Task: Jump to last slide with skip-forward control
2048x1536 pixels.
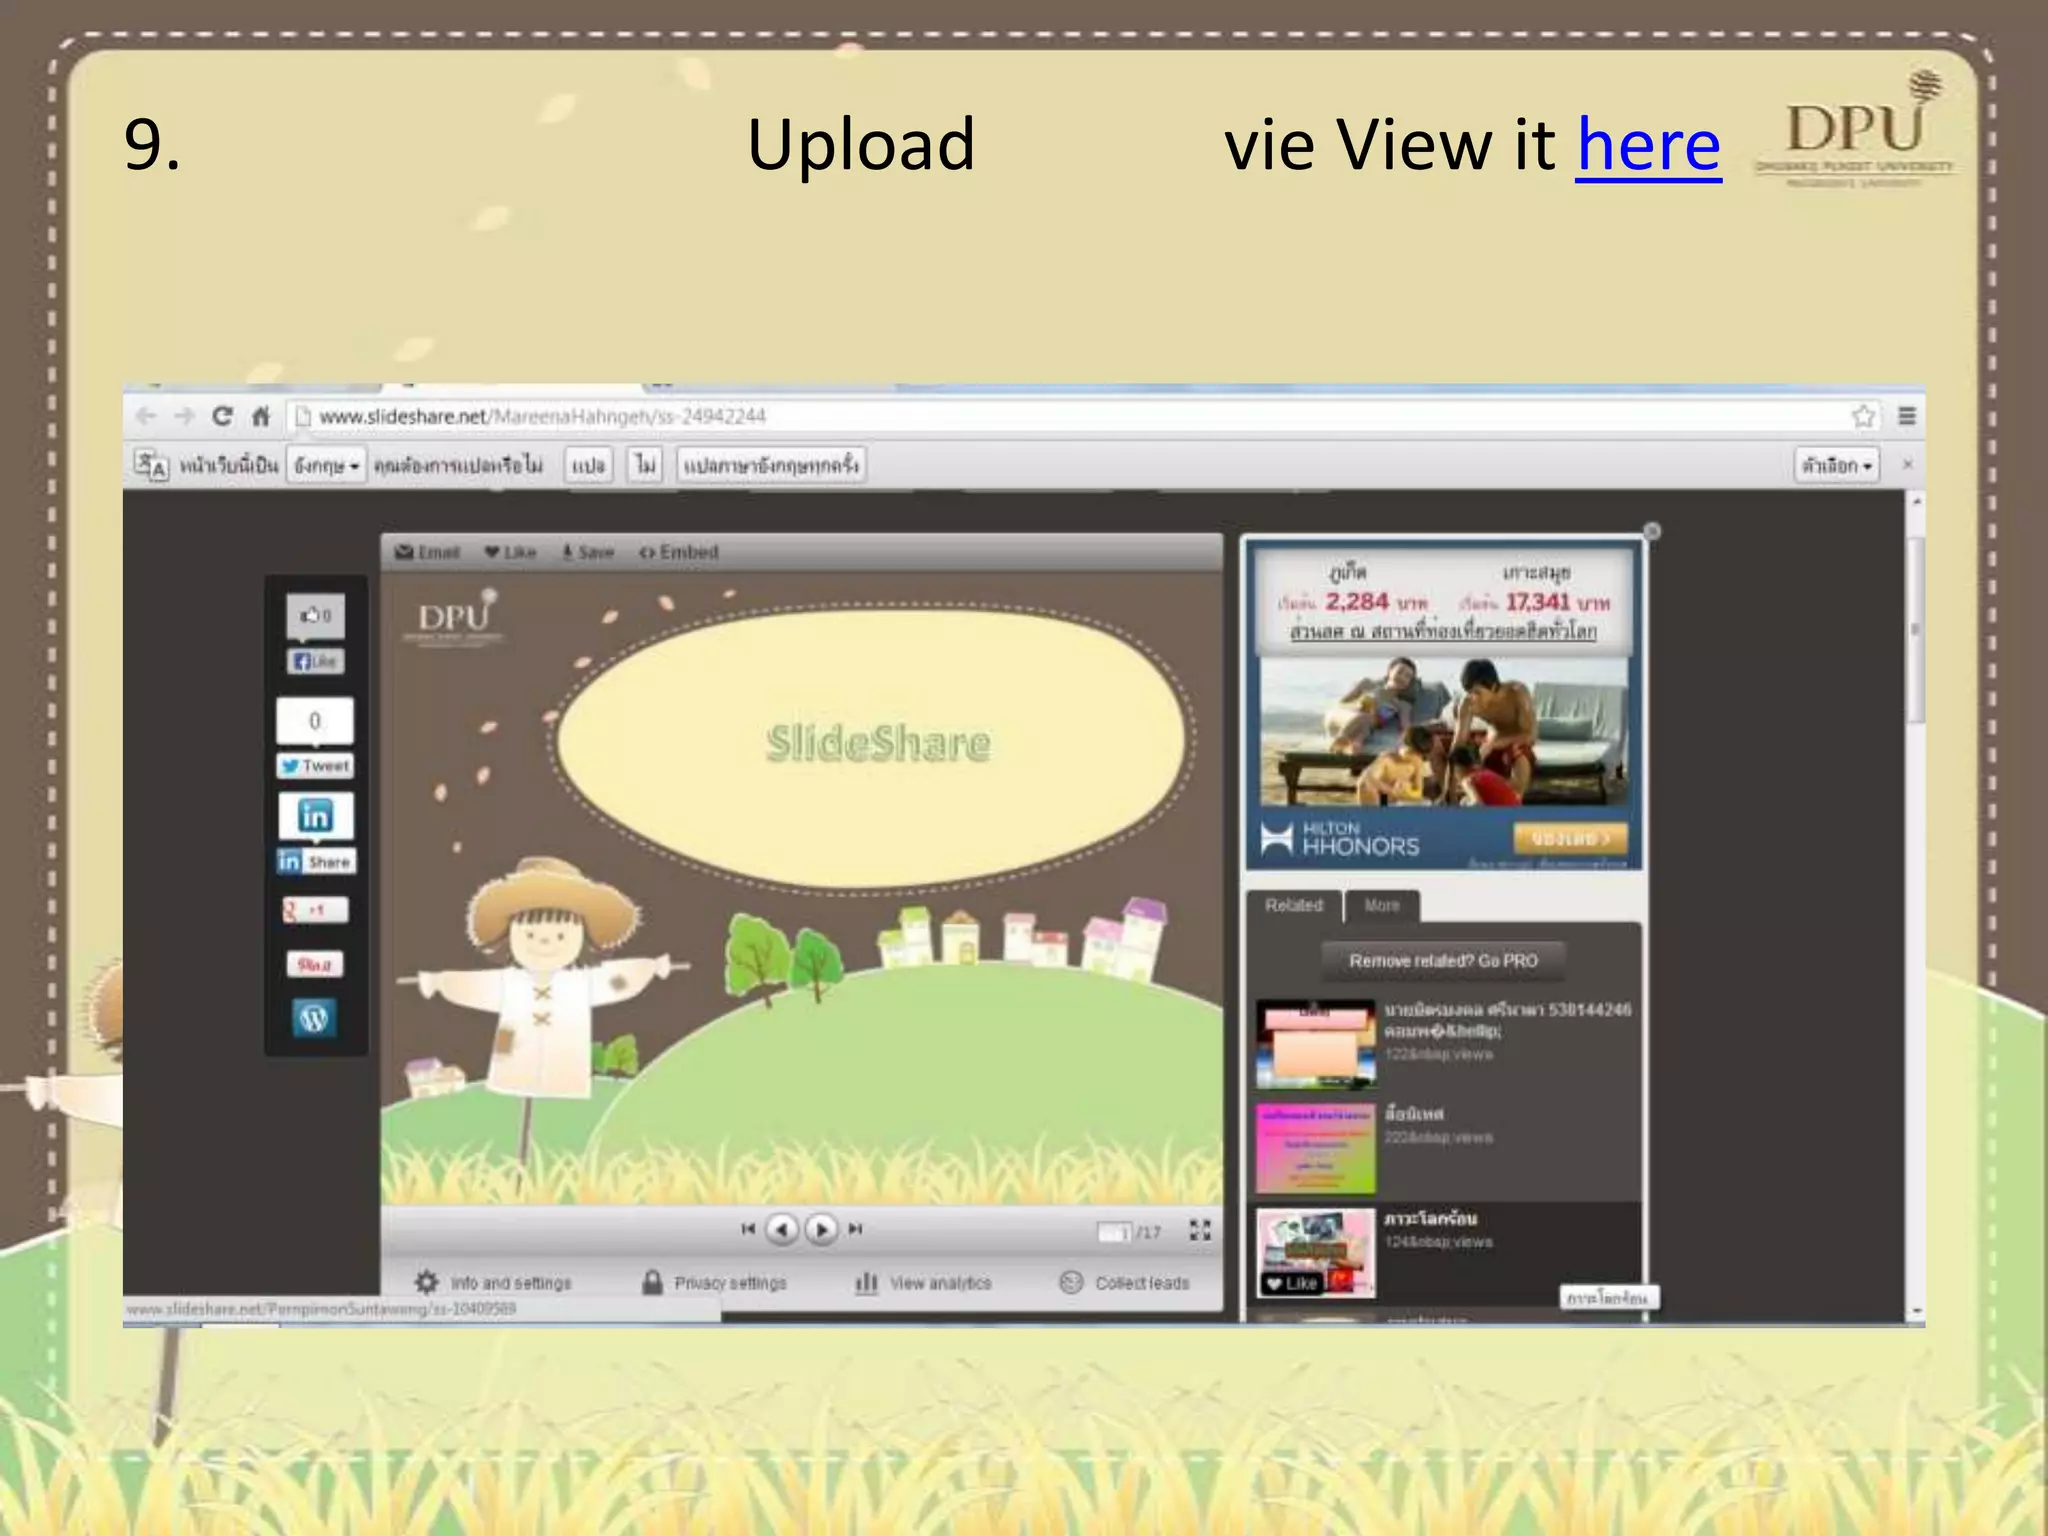Action: (x=856, y=1229)
